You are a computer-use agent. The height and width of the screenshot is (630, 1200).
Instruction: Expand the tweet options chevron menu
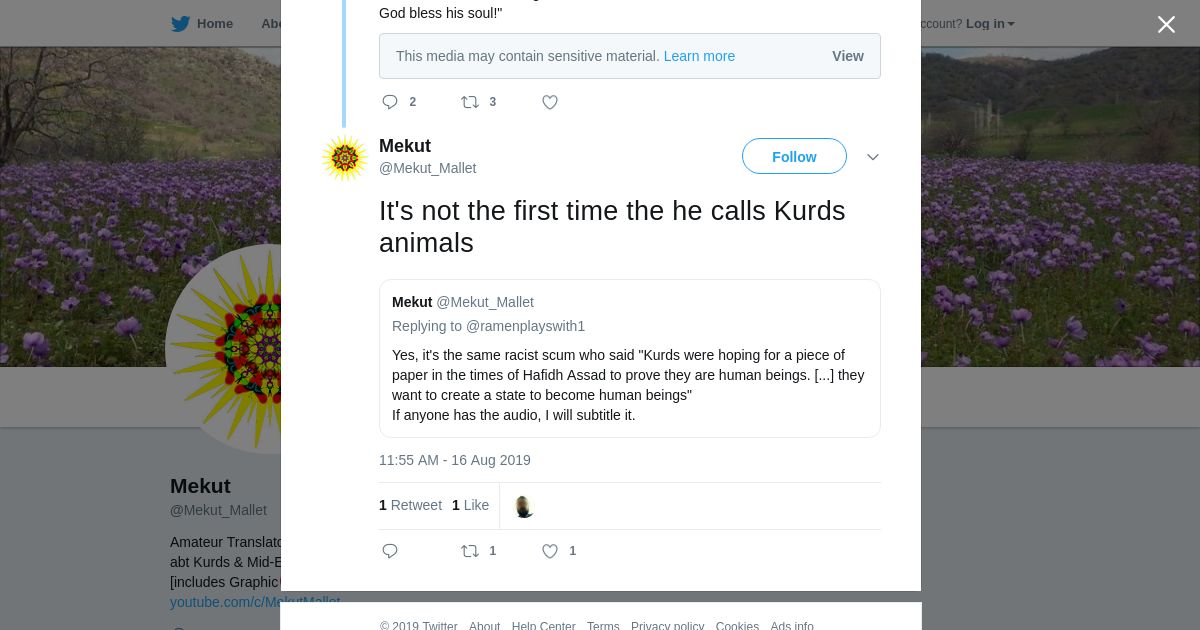click(873, 157)
